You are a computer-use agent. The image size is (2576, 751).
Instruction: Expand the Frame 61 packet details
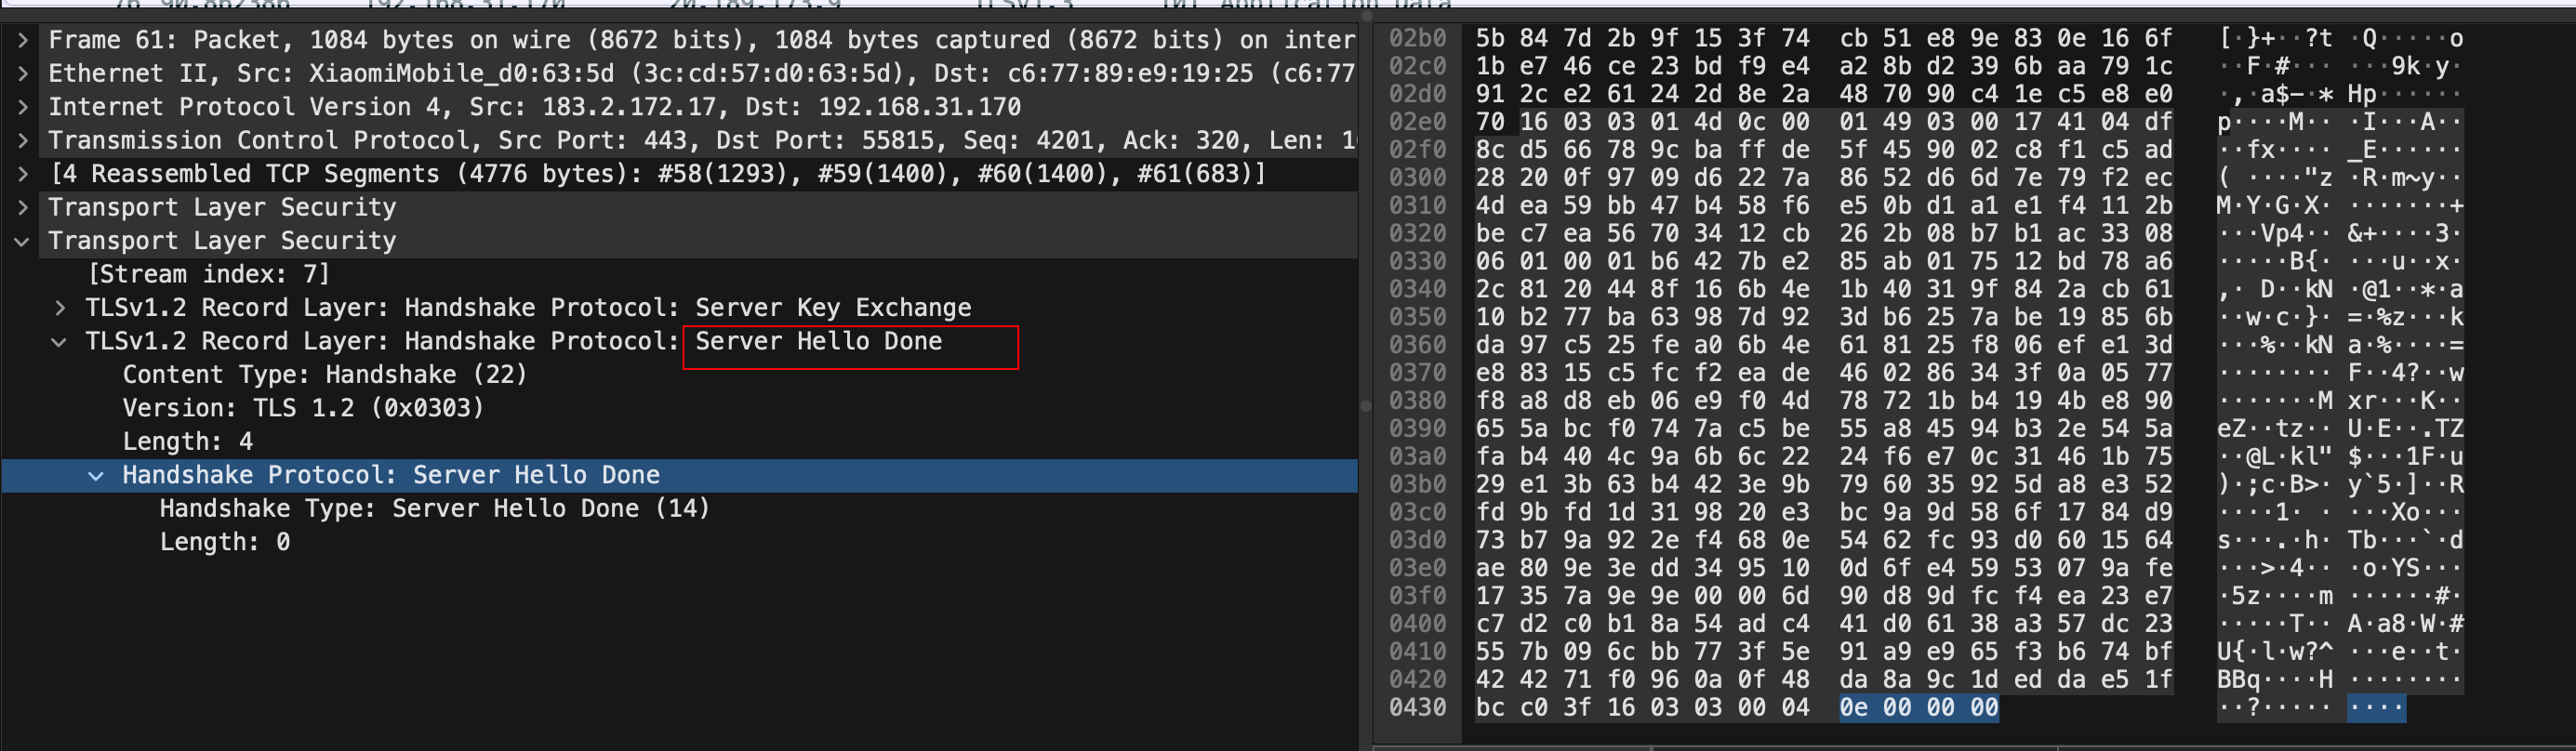[x=22, y=40]
